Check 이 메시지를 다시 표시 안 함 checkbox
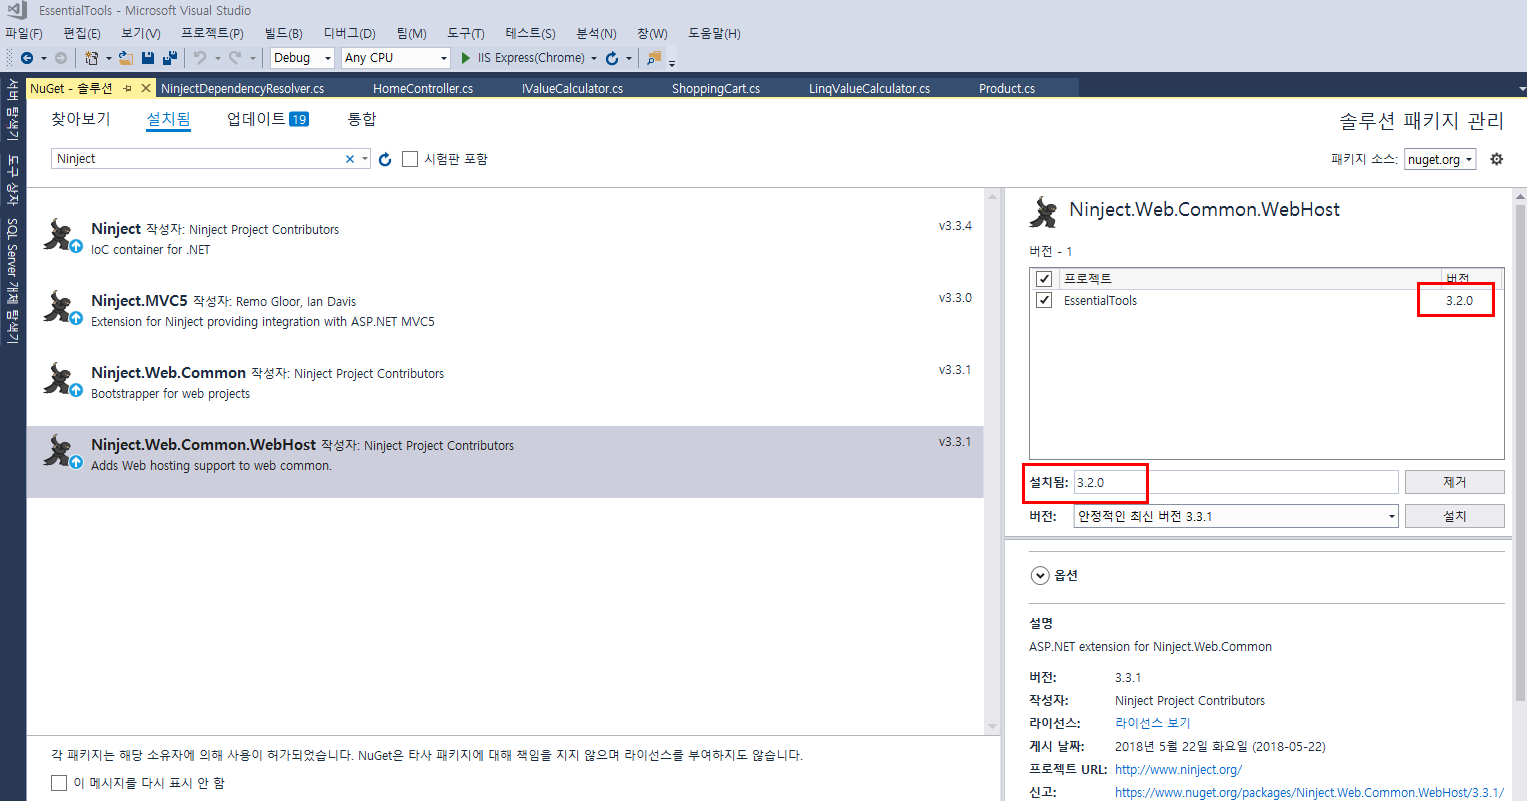Viewport: 1527px width, 801px height. (59, 783)
